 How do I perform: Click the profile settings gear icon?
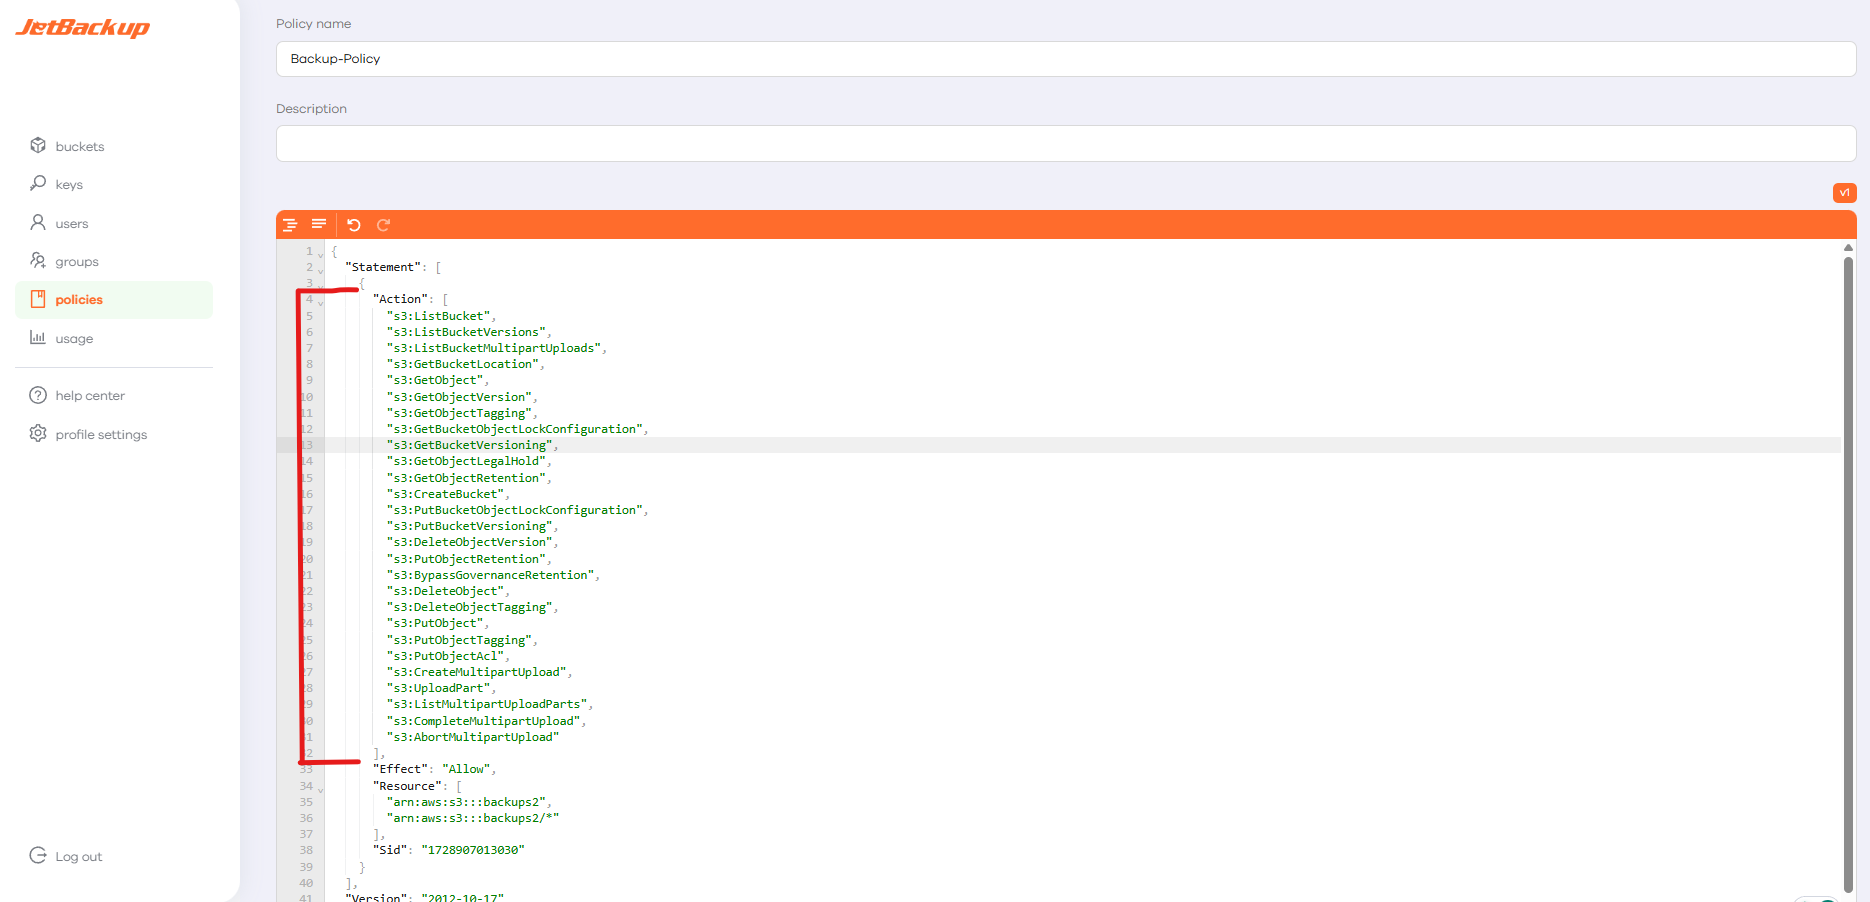coord(38,434)
